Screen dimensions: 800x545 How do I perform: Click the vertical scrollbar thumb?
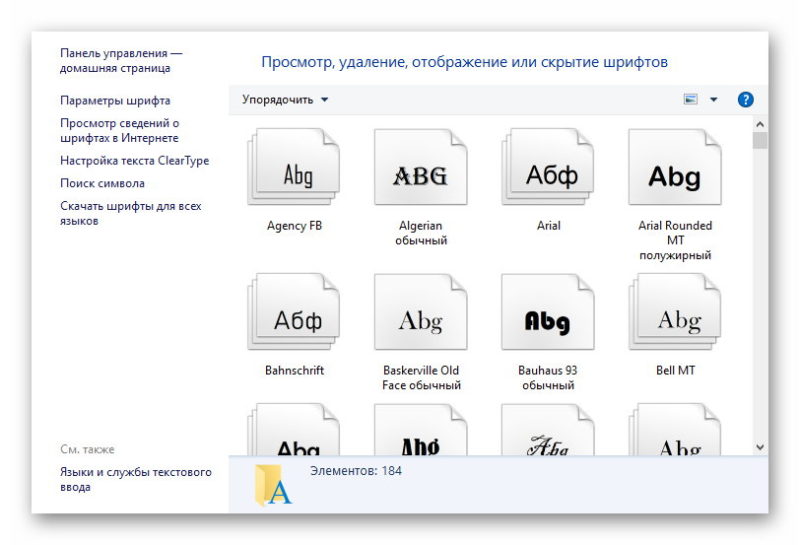[x=760, y=140]
